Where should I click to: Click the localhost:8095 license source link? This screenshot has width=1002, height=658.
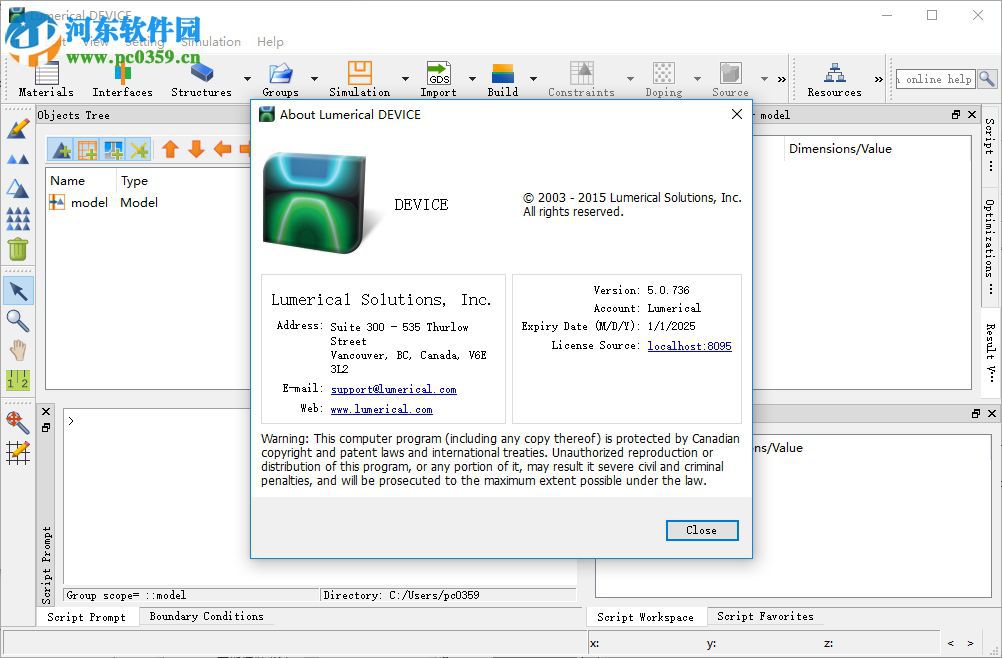pyautogui.click(x=689, y=346)
